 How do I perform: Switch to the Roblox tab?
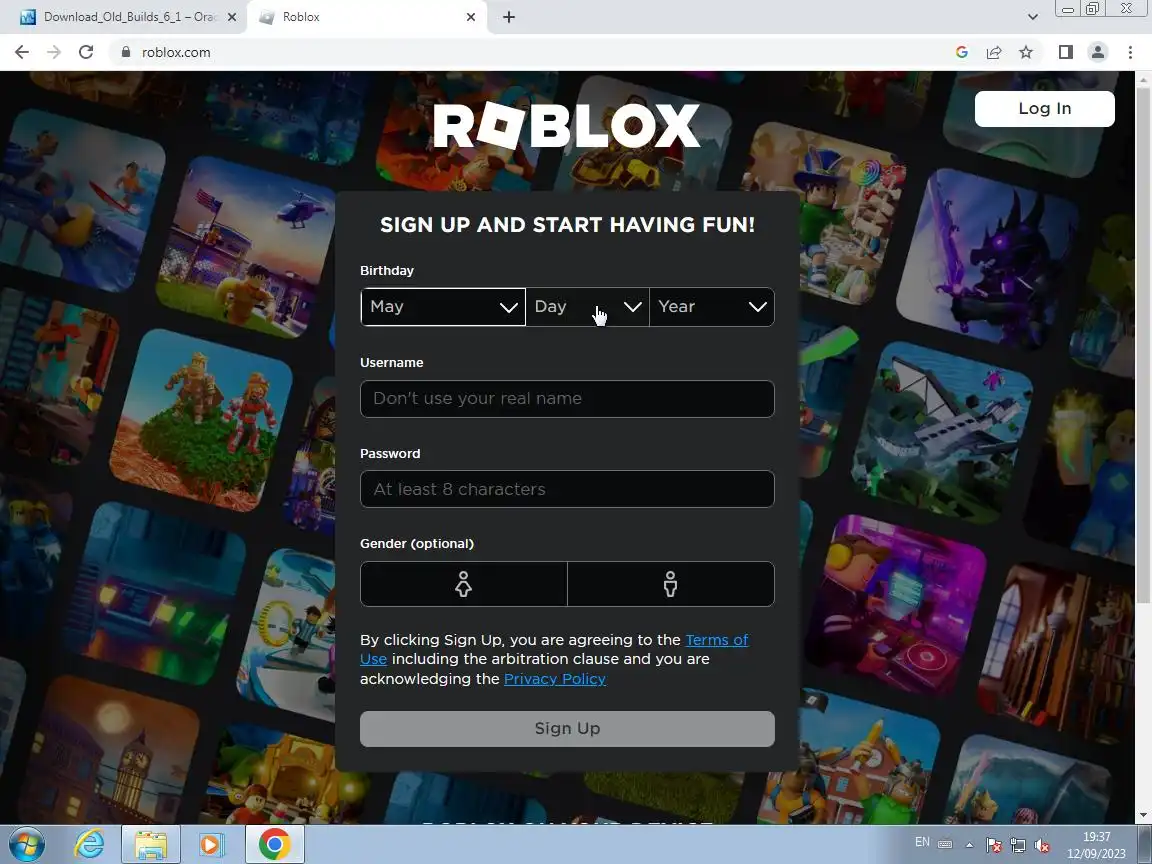coord(367,17)
